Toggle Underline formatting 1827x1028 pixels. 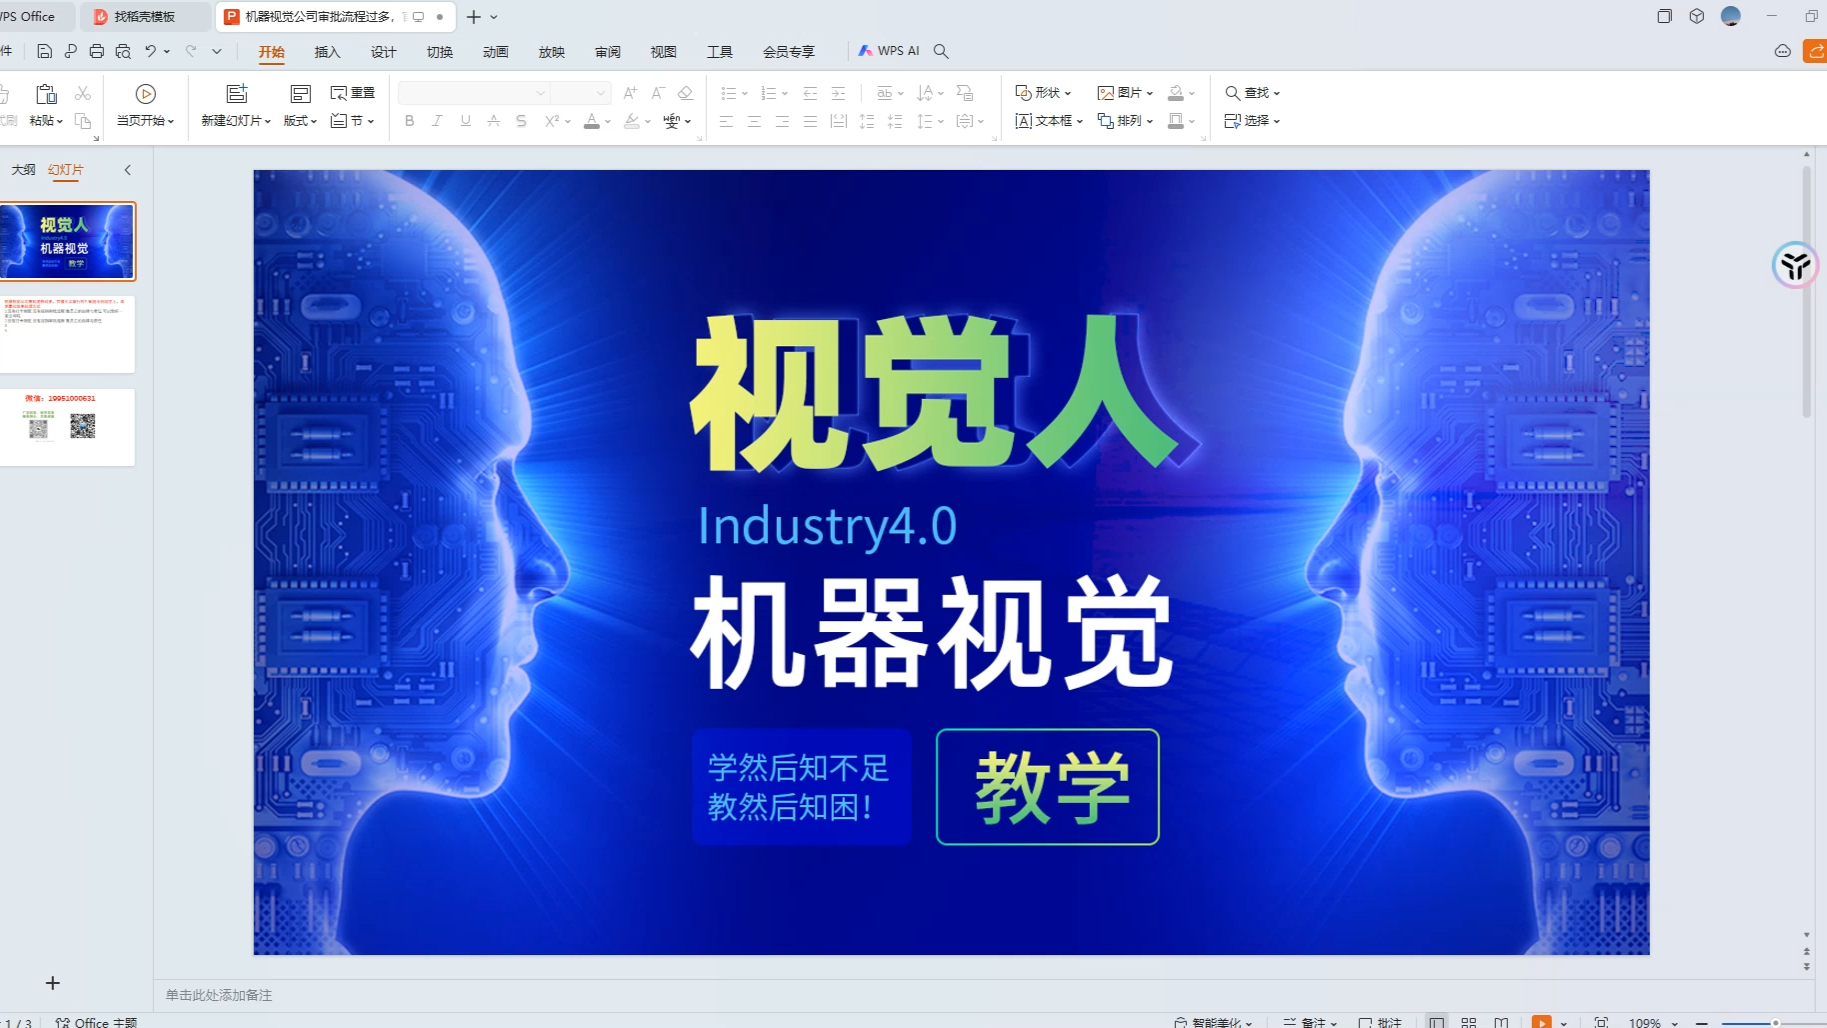point(465,121)
